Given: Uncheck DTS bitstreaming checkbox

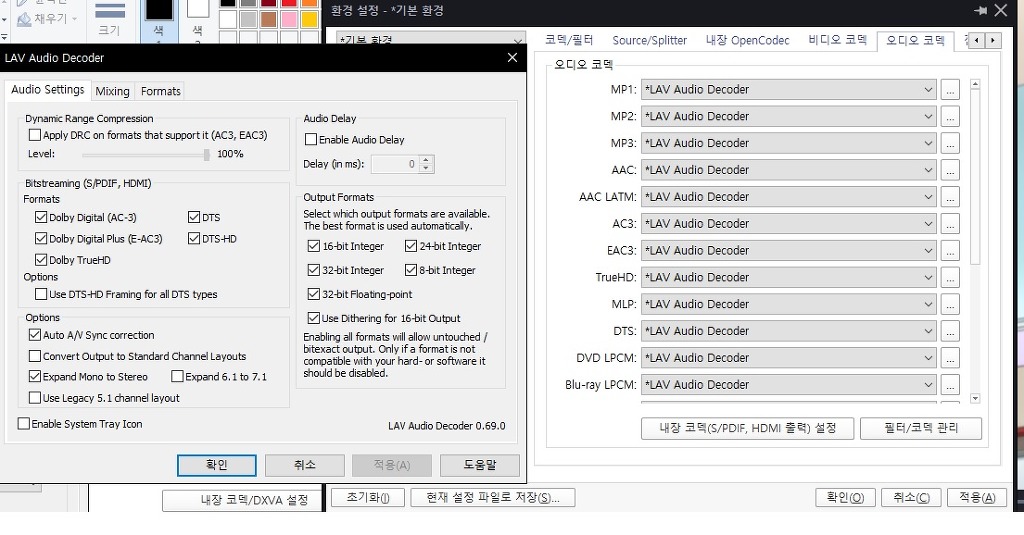Looking at the screenshot, I should coord(194,218).
